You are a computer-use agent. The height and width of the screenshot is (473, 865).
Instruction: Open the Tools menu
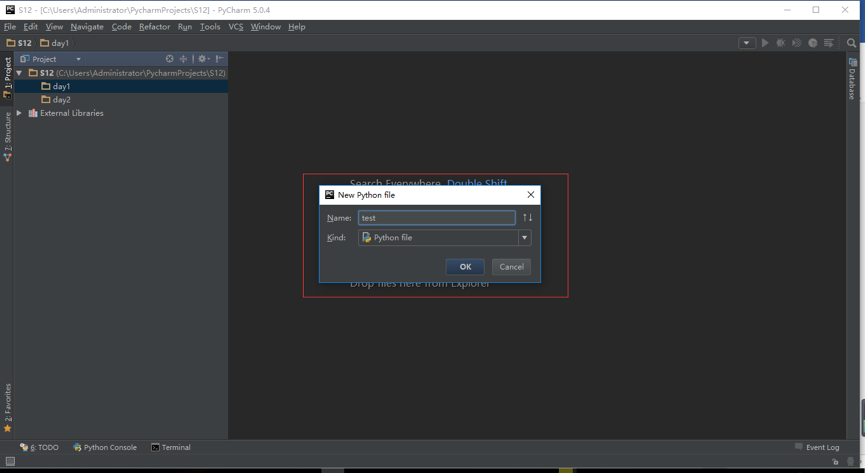coord(210,26)
